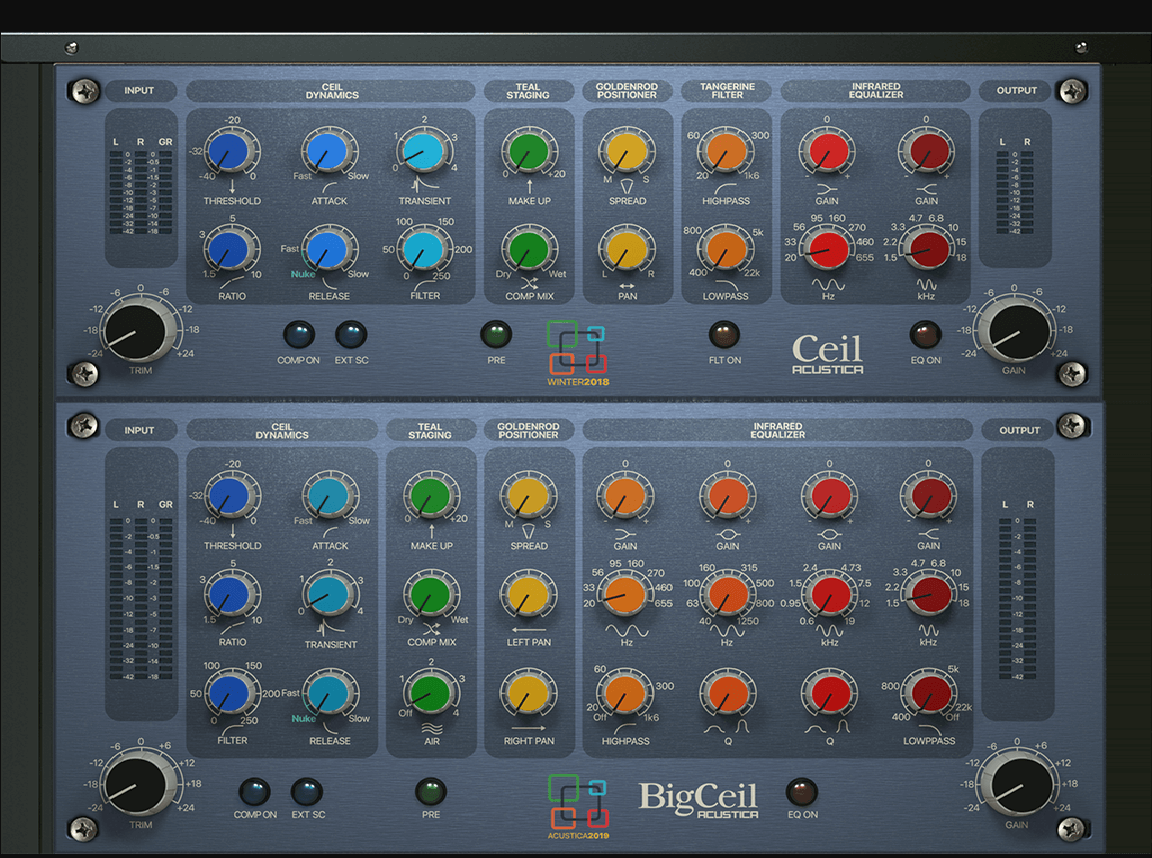Click BigCeil low band Hz orange knob
Screen dimensions: 1152x858
[x=625, y=594]
